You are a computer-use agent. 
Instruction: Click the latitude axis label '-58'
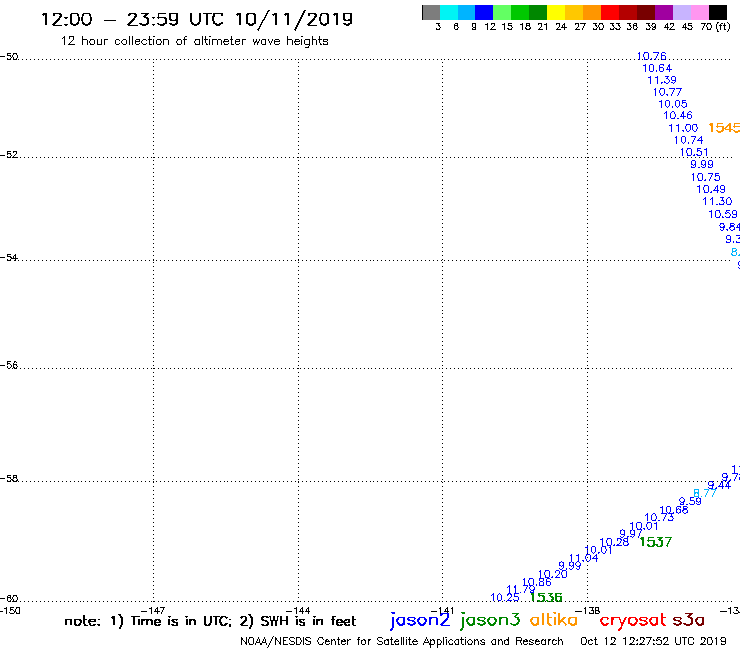[9, 479]
